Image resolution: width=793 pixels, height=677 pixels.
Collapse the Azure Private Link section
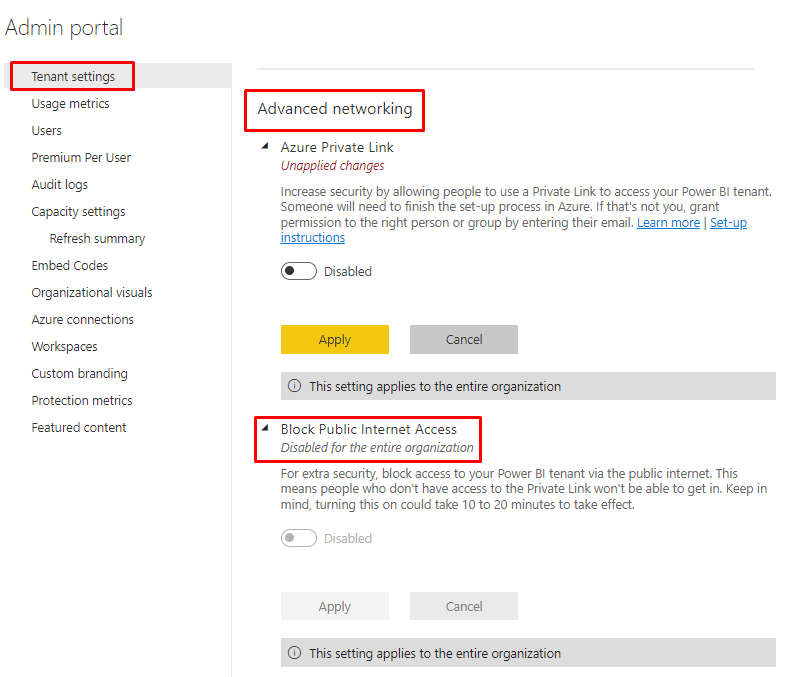(265, 147)
